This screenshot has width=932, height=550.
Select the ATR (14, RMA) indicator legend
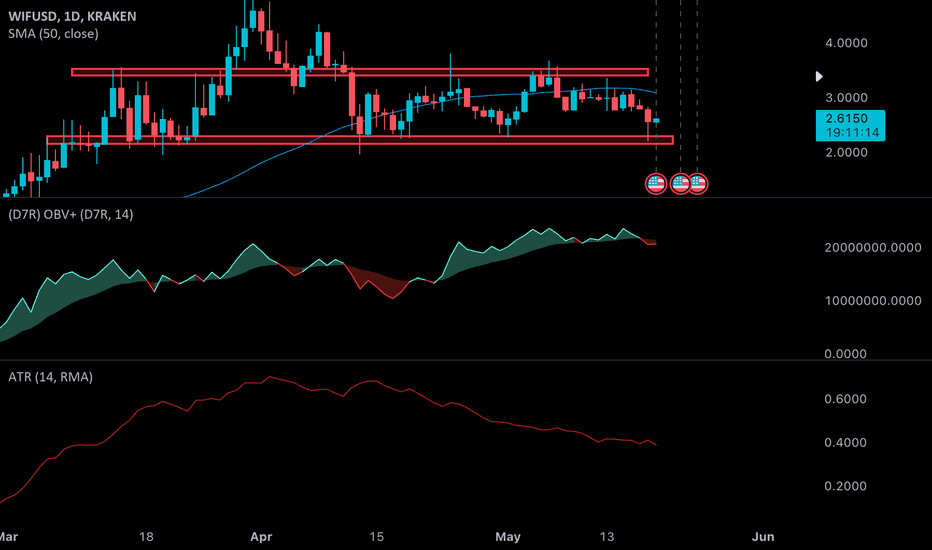click(51, 377)
